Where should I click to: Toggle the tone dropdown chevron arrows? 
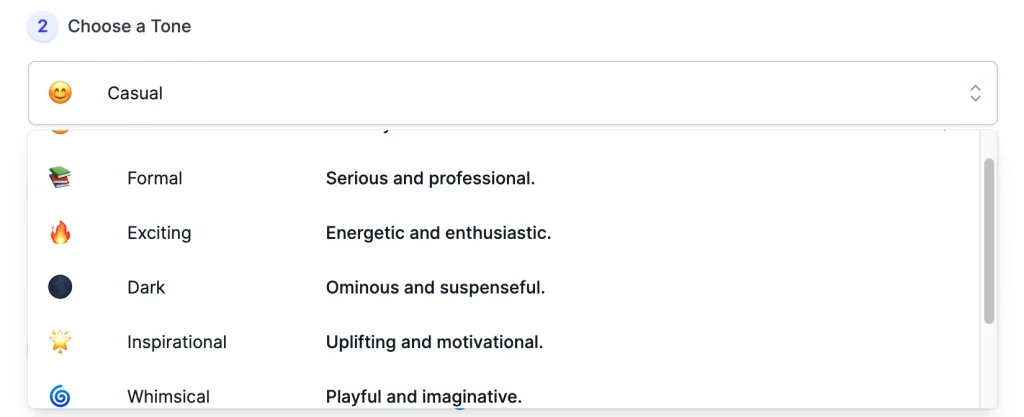click(x=975, y=93)
